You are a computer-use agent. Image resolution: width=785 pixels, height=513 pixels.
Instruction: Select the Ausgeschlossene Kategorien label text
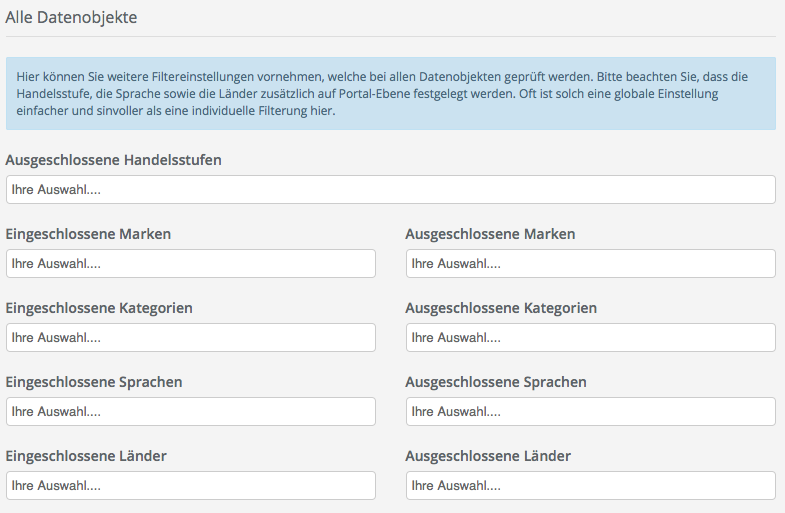(501, 308)
